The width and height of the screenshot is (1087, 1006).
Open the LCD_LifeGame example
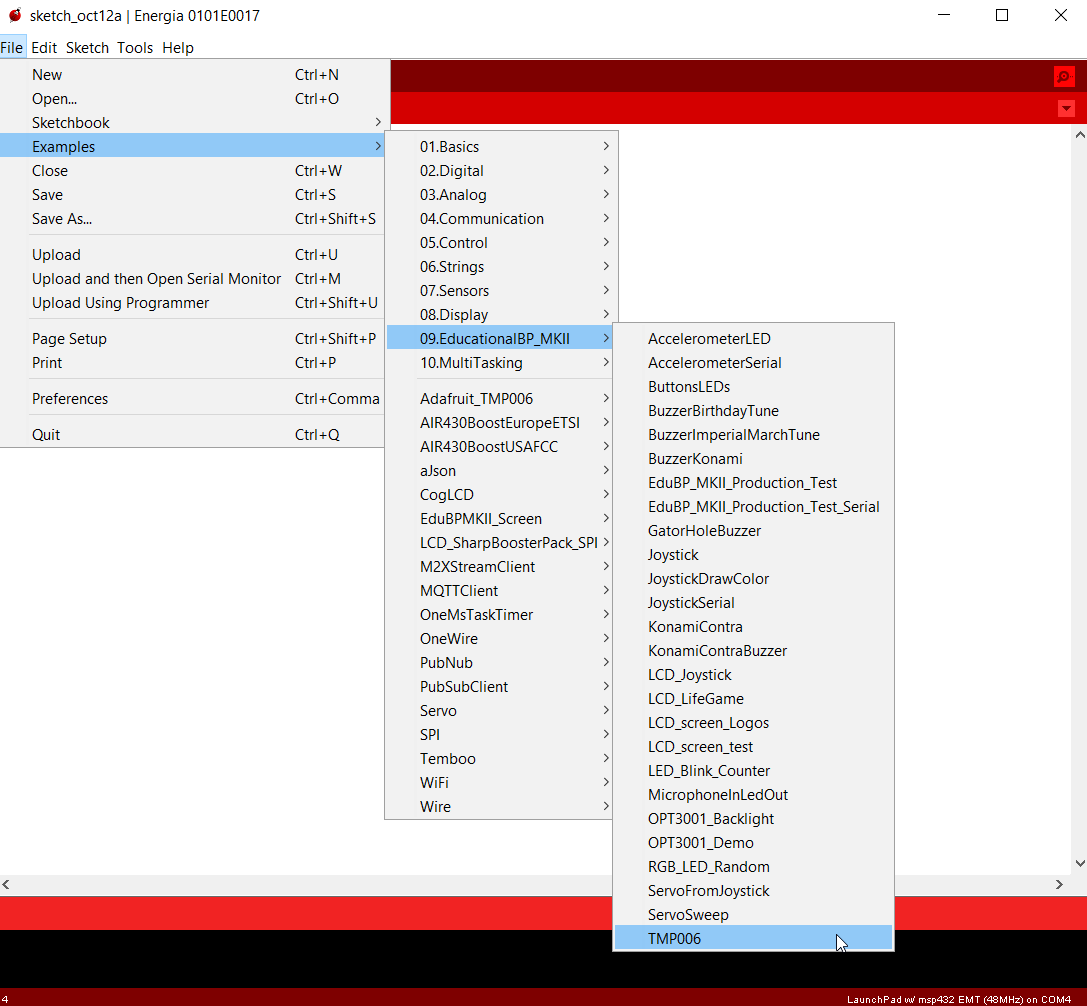point(754,699)
